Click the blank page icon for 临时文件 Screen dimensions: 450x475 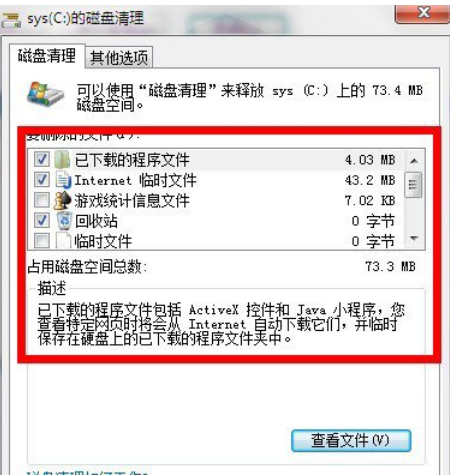[63, 240]
